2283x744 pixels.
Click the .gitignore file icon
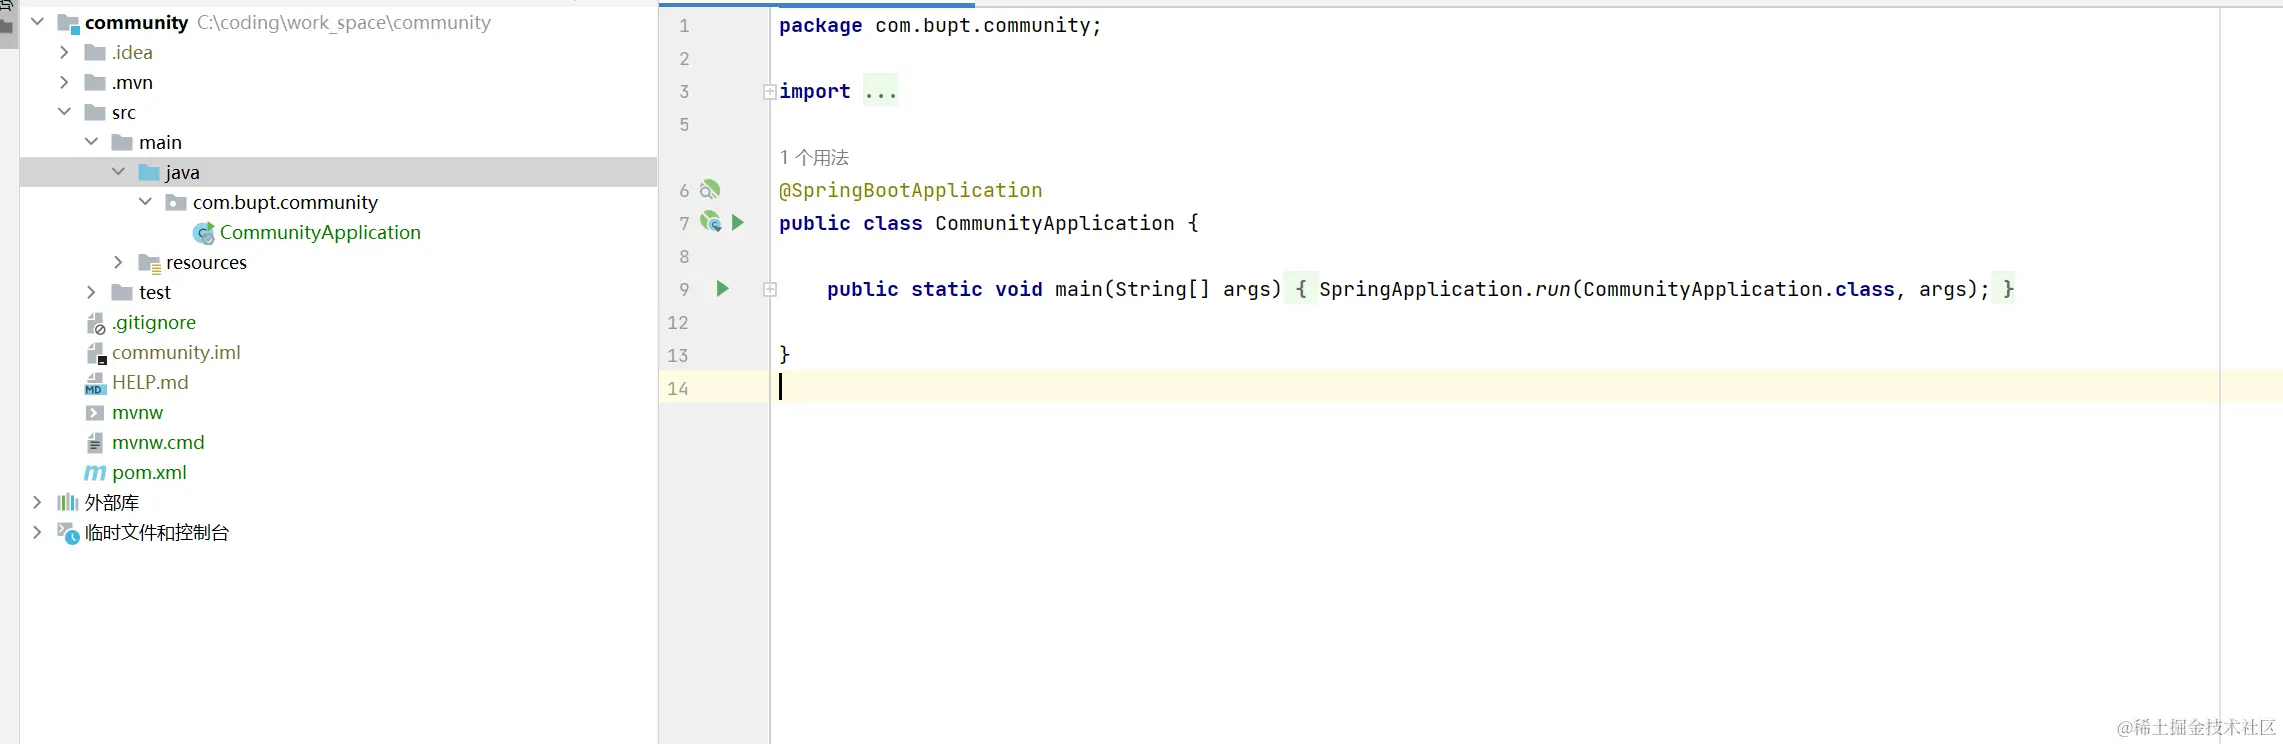tap(96, 323)
